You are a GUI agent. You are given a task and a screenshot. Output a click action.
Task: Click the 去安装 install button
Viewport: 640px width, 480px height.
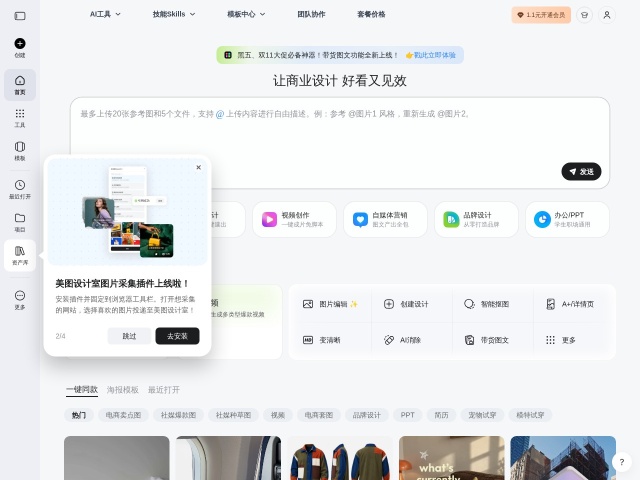pos(177,336)
